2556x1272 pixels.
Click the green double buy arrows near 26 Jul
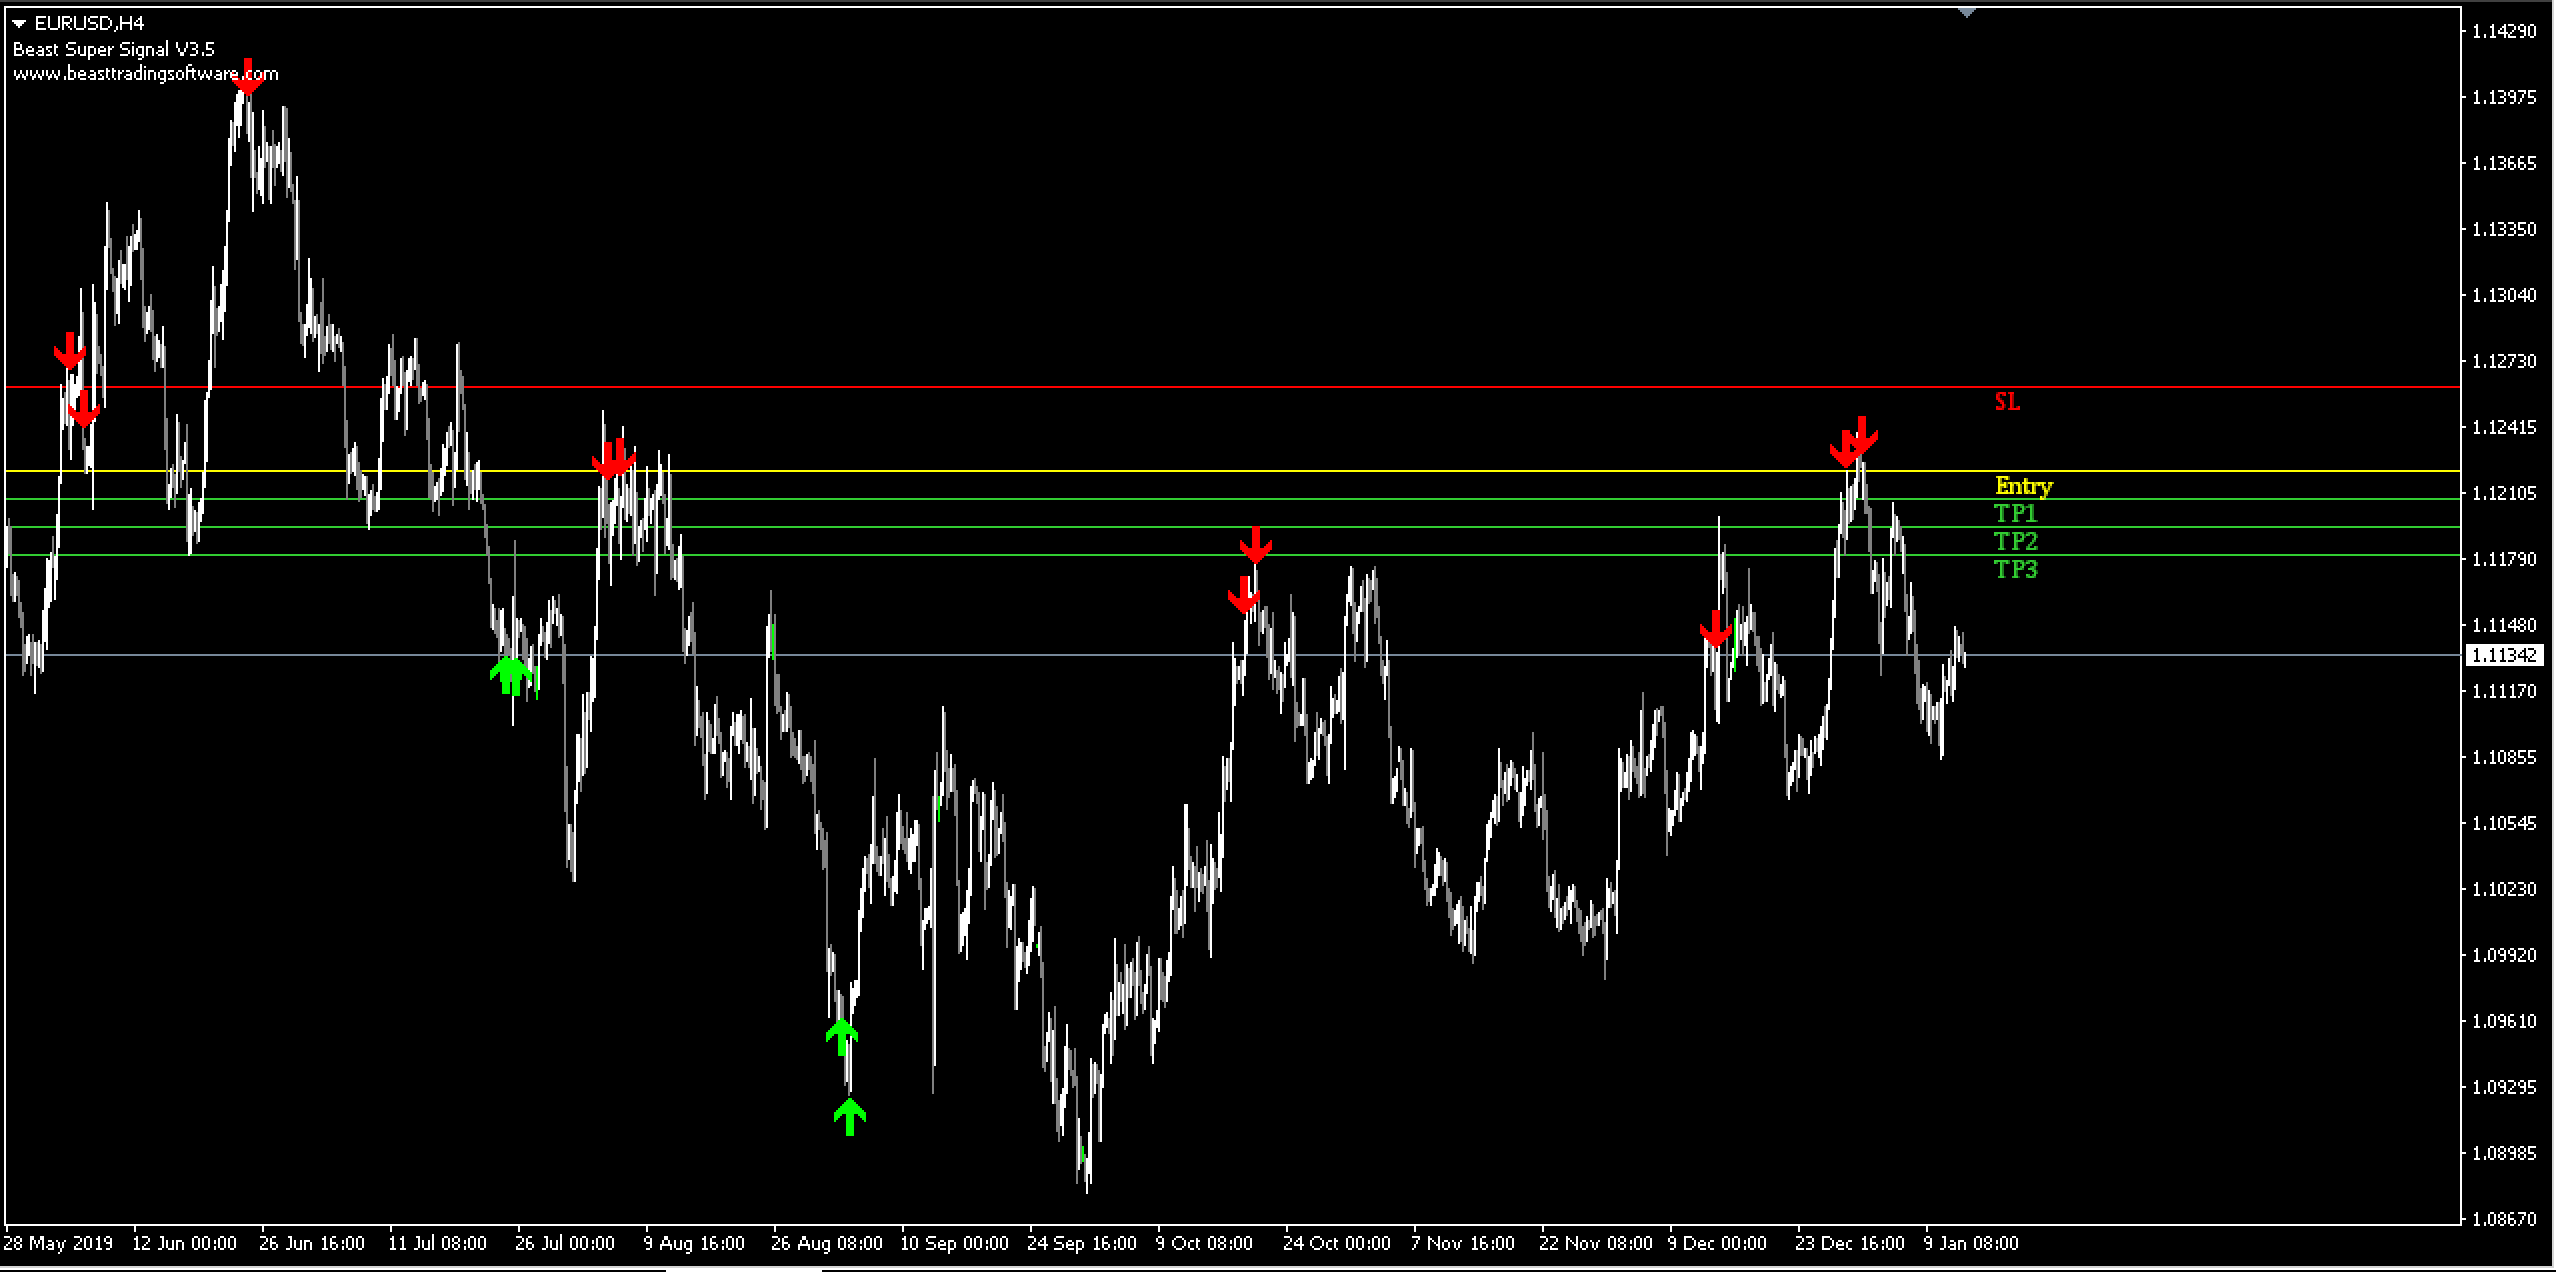pos(511,674)
